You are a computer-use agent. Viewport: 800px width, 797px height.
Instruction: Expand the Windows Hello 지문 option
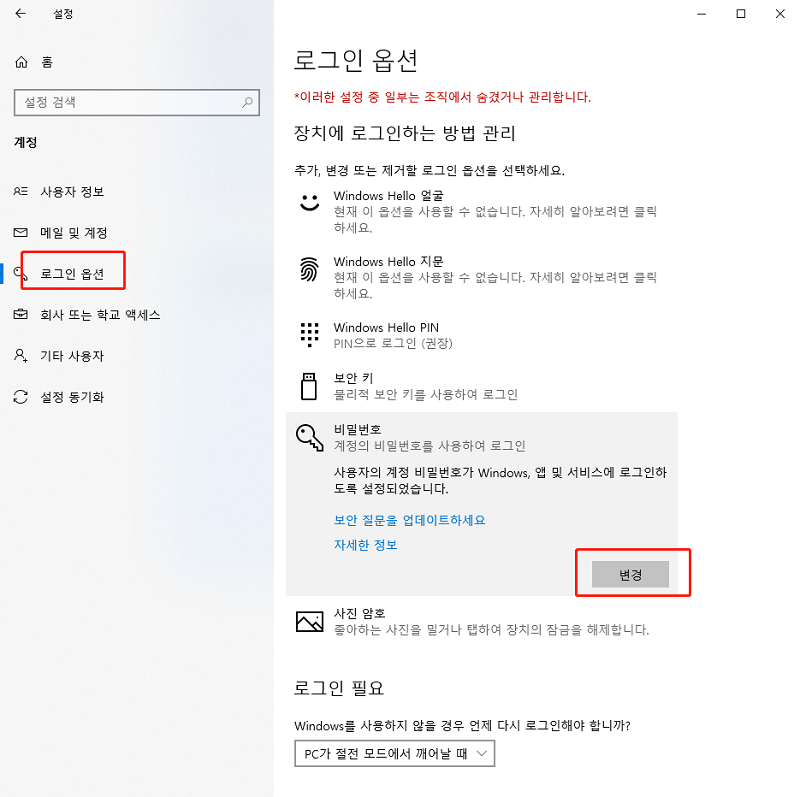click(482, 277)
